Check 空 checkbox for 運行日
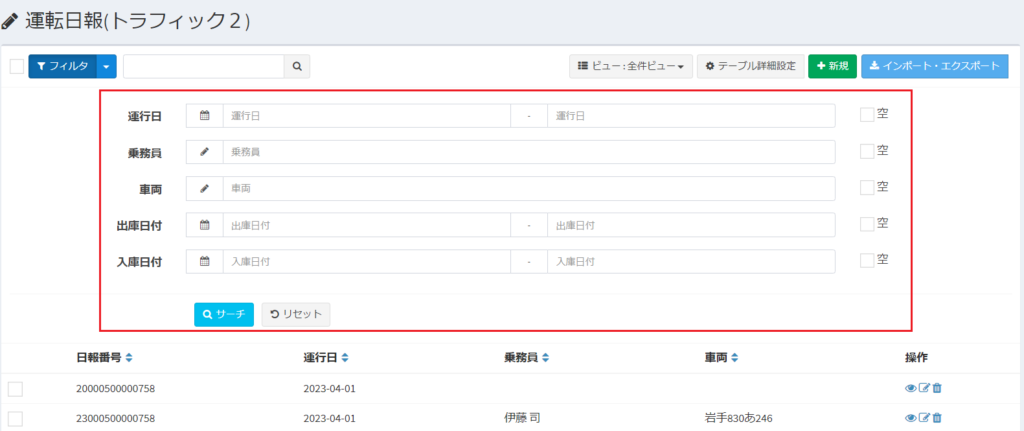 pyautogui.click(x=867, y=115)
